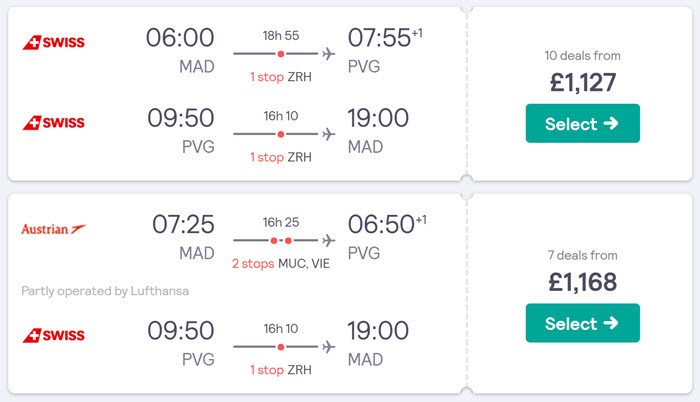Viewport: 700px width, 402px height.
Task: Click airplane icon on the 18h 55 route
Action: point(329,54)
